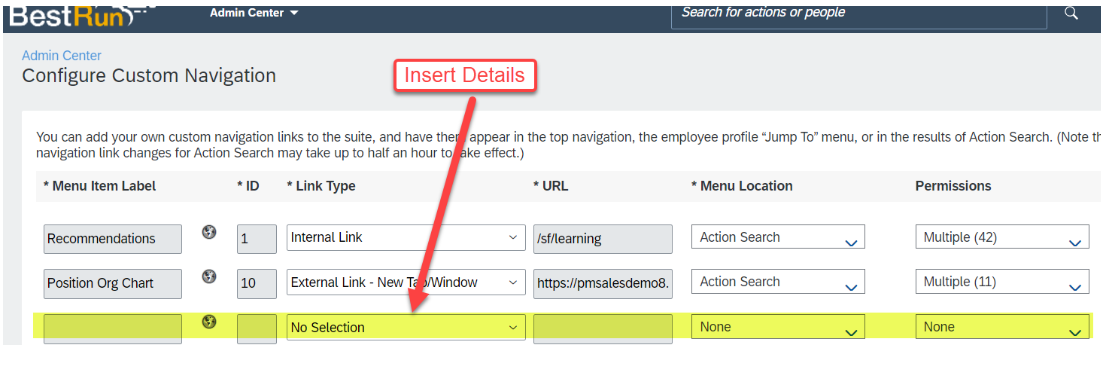
Task: Click the Admin Center breadcrumb link
Action: 62,55
